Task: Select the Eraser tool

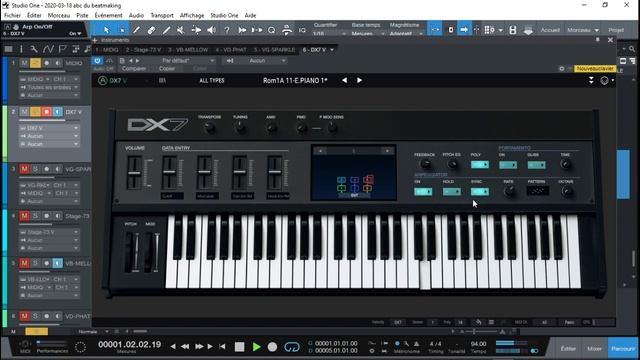Action: click(151, 30)
